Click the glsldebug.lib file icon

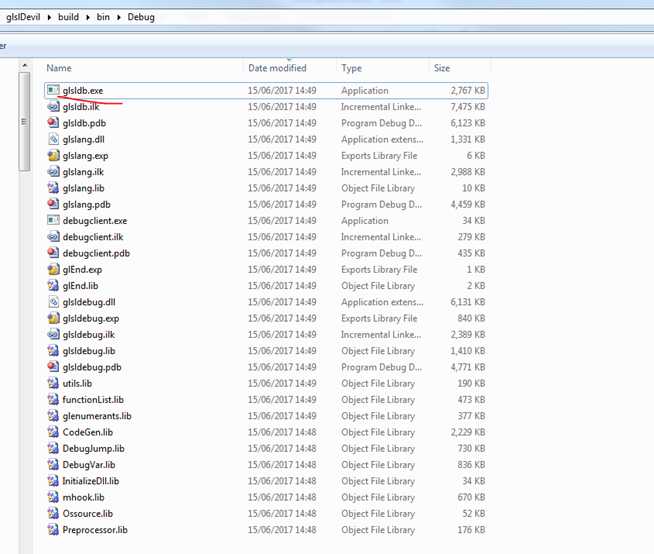click(x=53, y=350)
